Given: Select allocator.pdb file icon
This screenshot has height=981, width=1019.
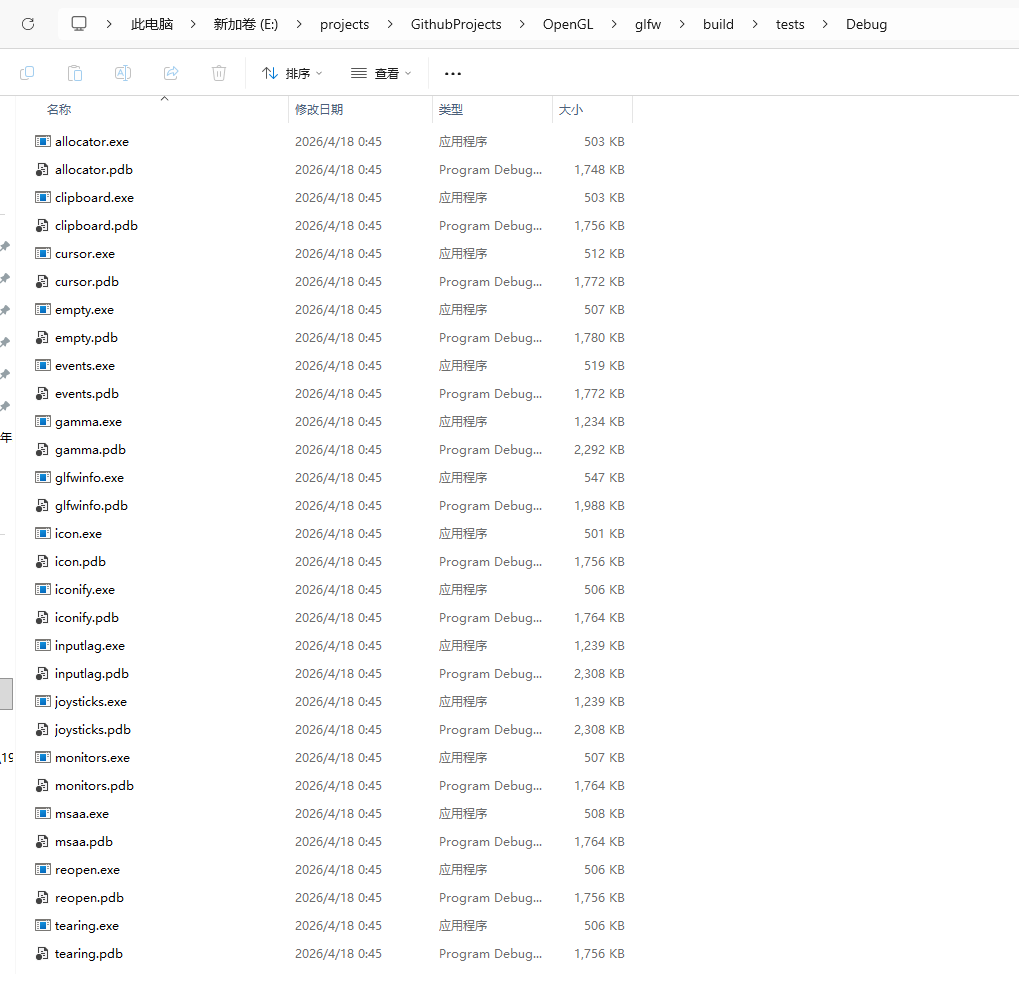Looking at the screenshot, I should [x=42, y=170].
